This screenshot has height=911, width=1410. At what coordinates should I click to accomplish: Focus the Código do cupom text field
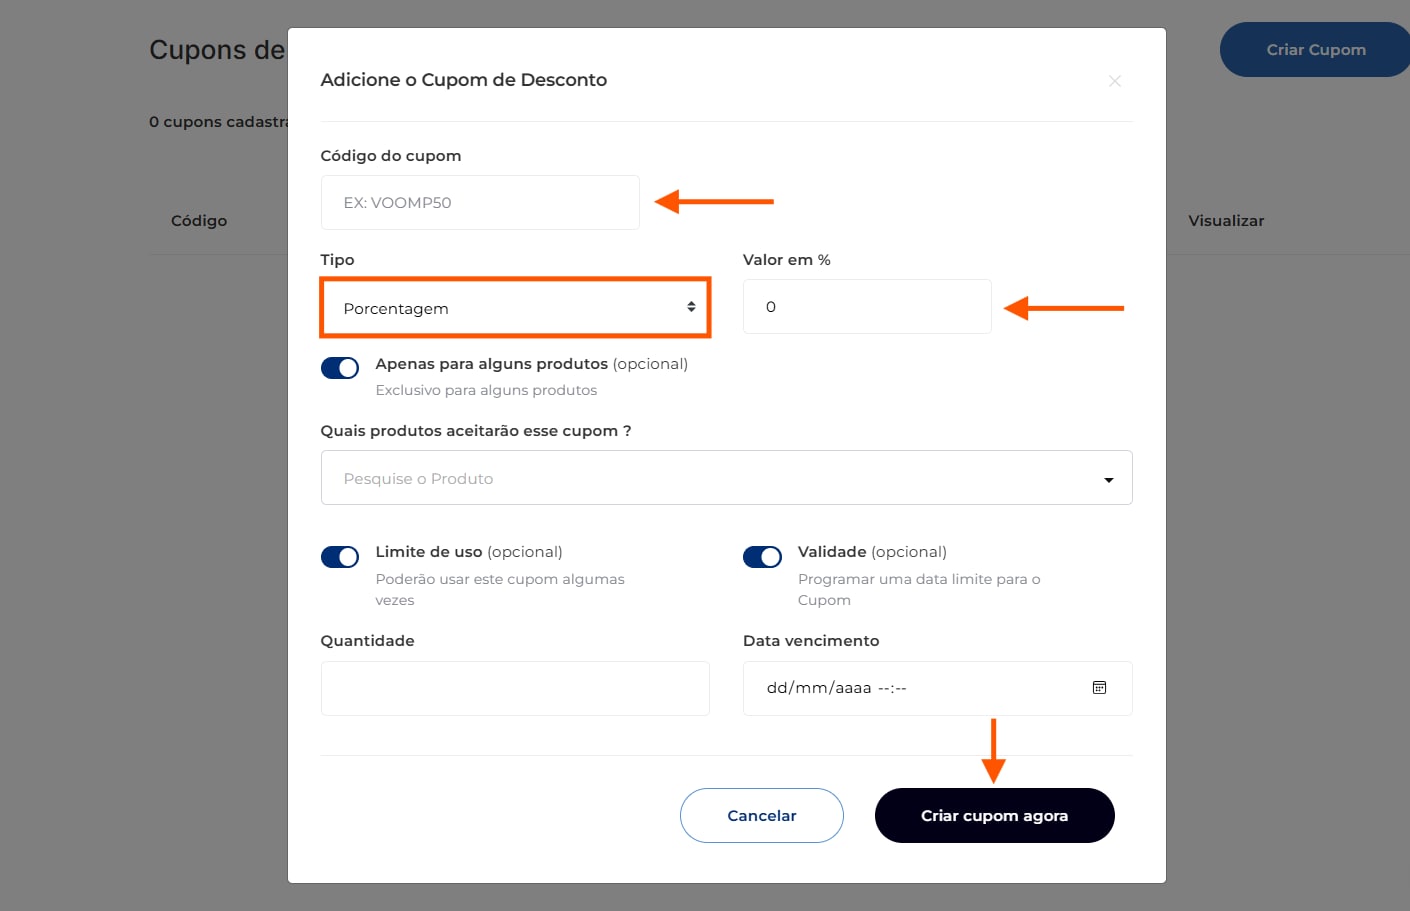point(480,203)
